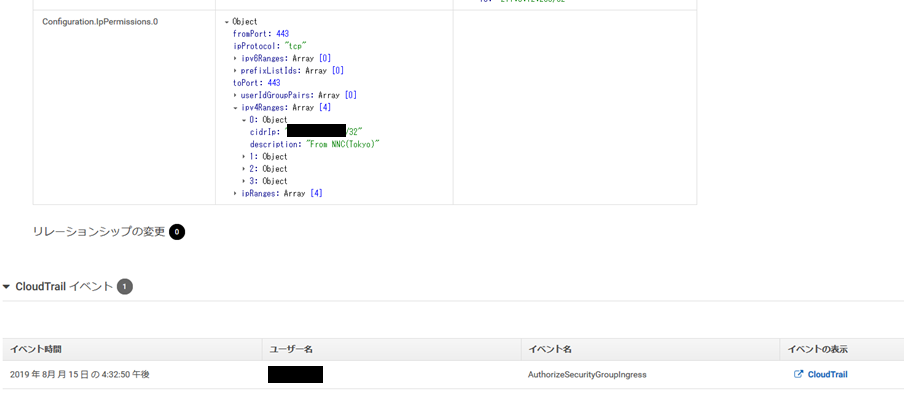Screen dimensions: 904x397
Task: Click the AuthorizeSecurityGroupIngress event name
Action: coord(587,375)
